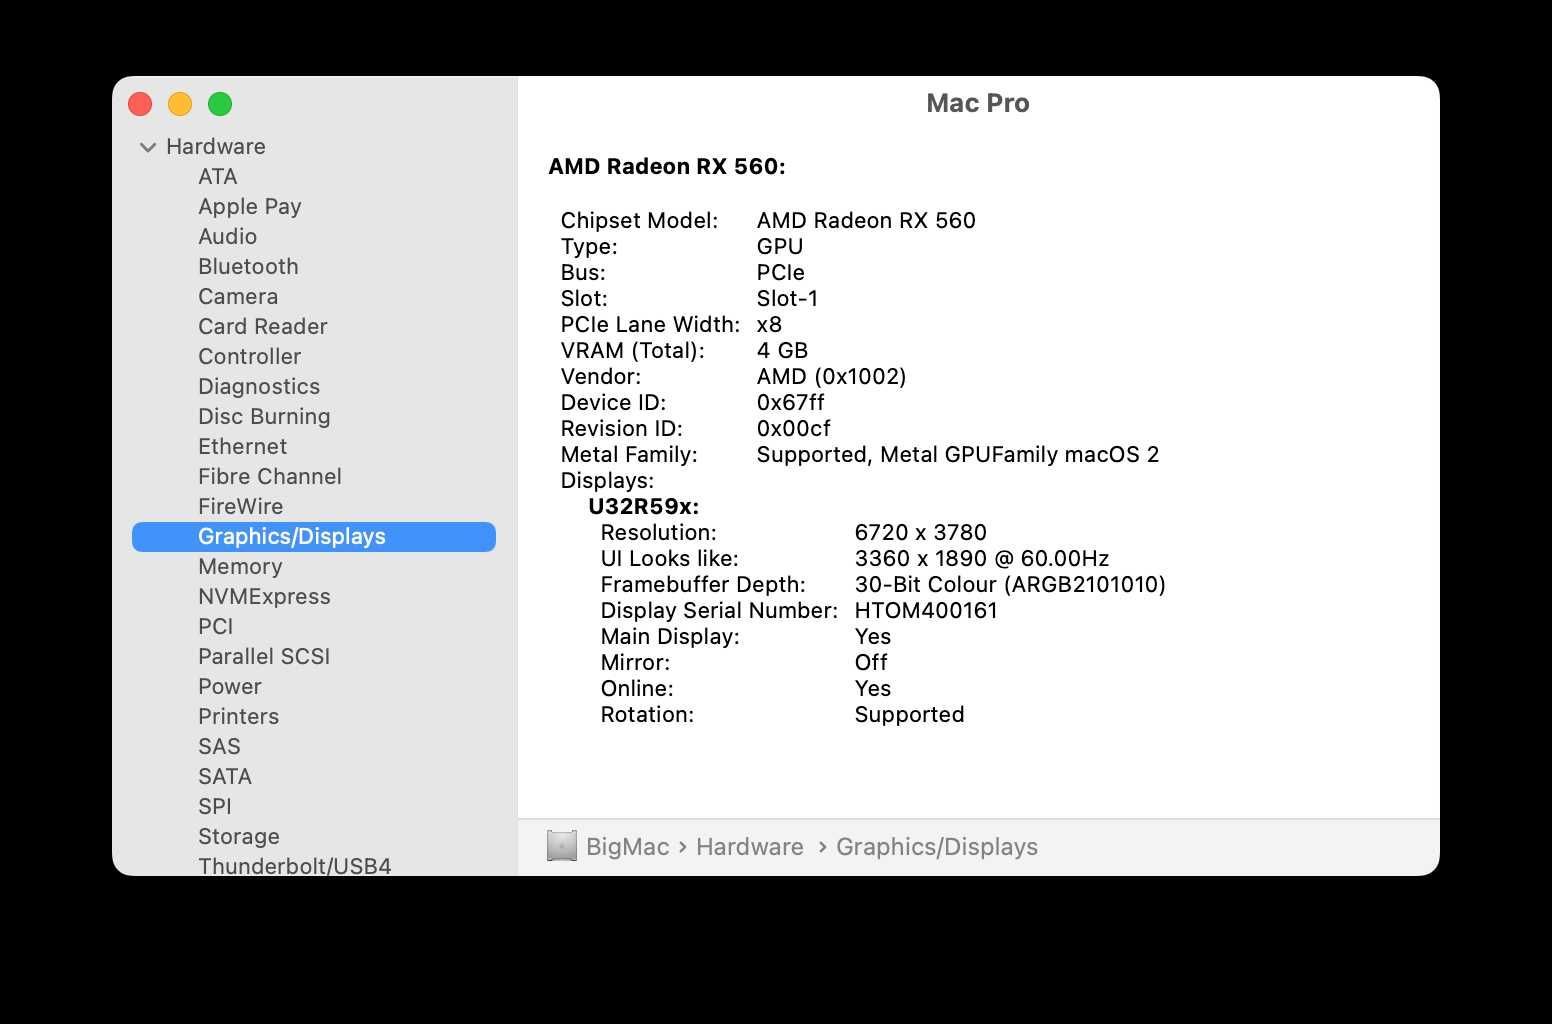Select Storage in the sidebar
The image size is (1552, 1024).
pyautogui.click(x=239, y=836)
